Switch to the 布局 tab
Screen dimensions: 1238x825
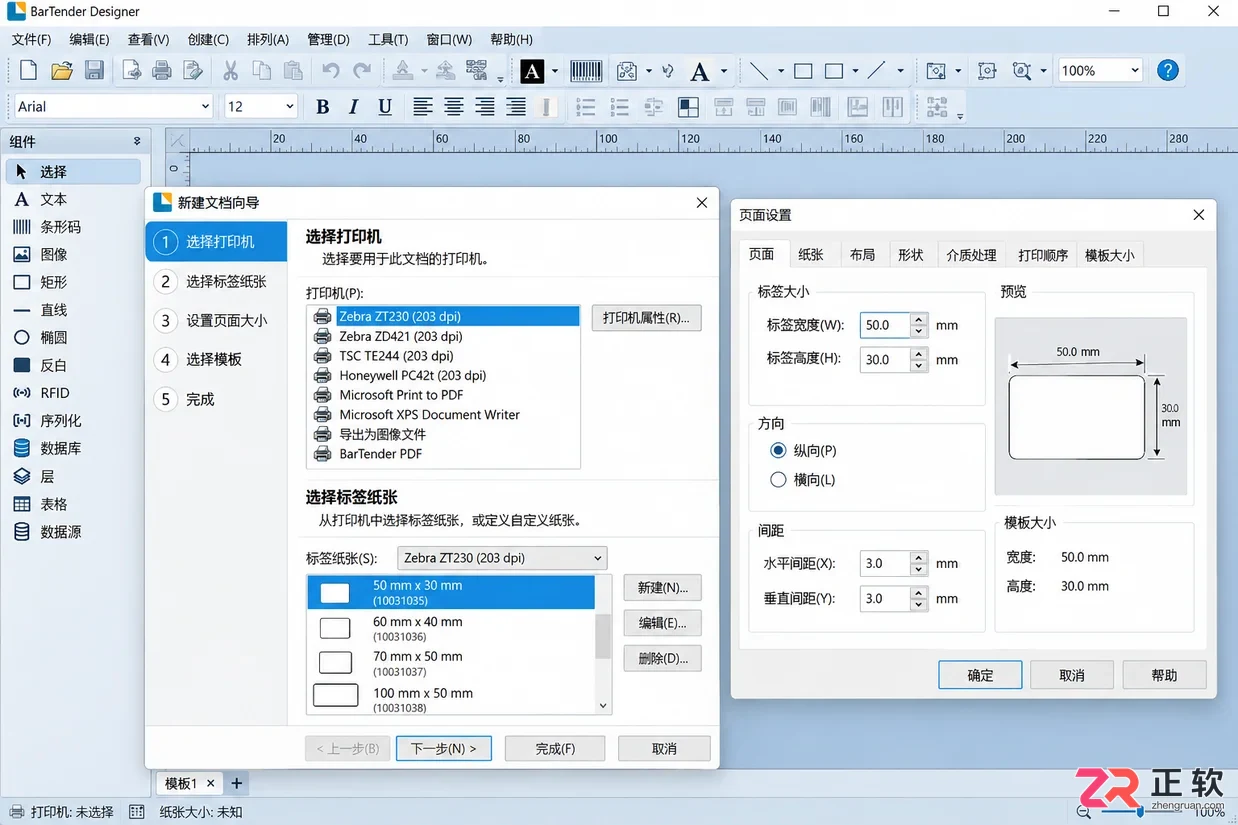(x=862, y=255)
